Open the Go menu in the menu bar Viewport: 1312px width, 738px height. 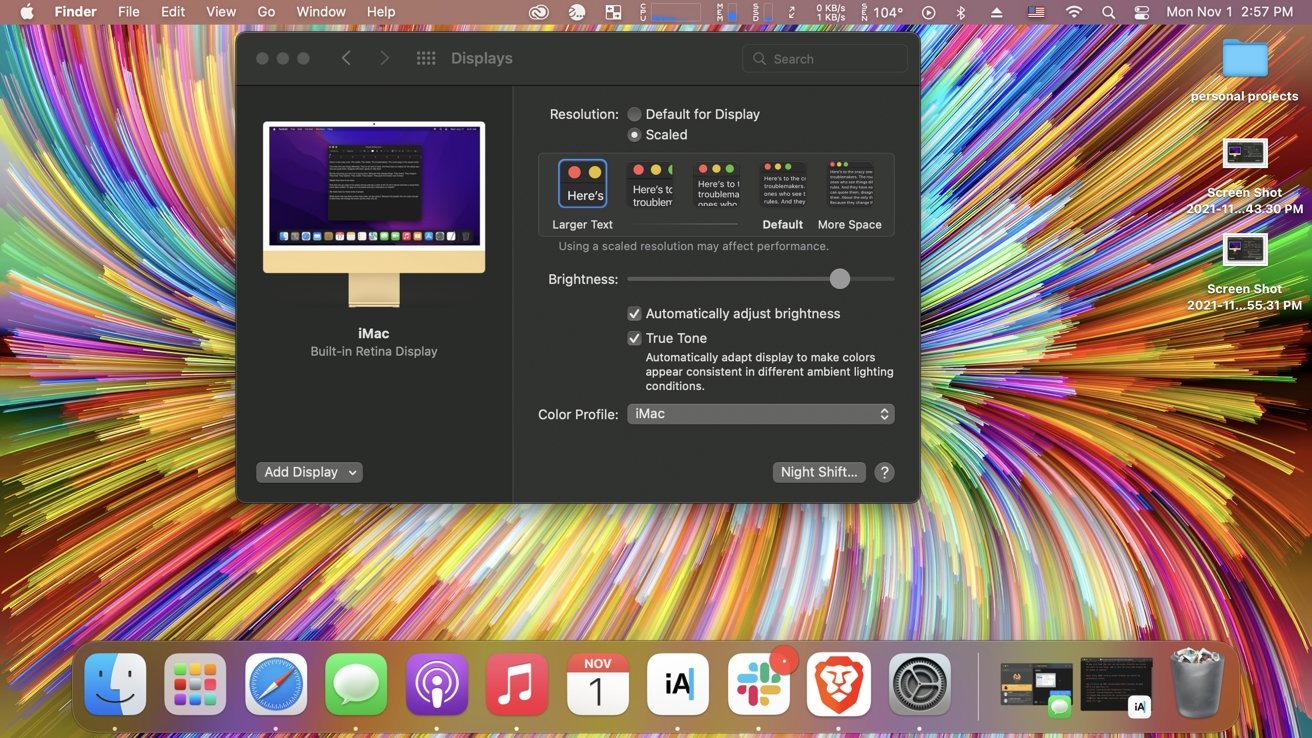[265, 11]
